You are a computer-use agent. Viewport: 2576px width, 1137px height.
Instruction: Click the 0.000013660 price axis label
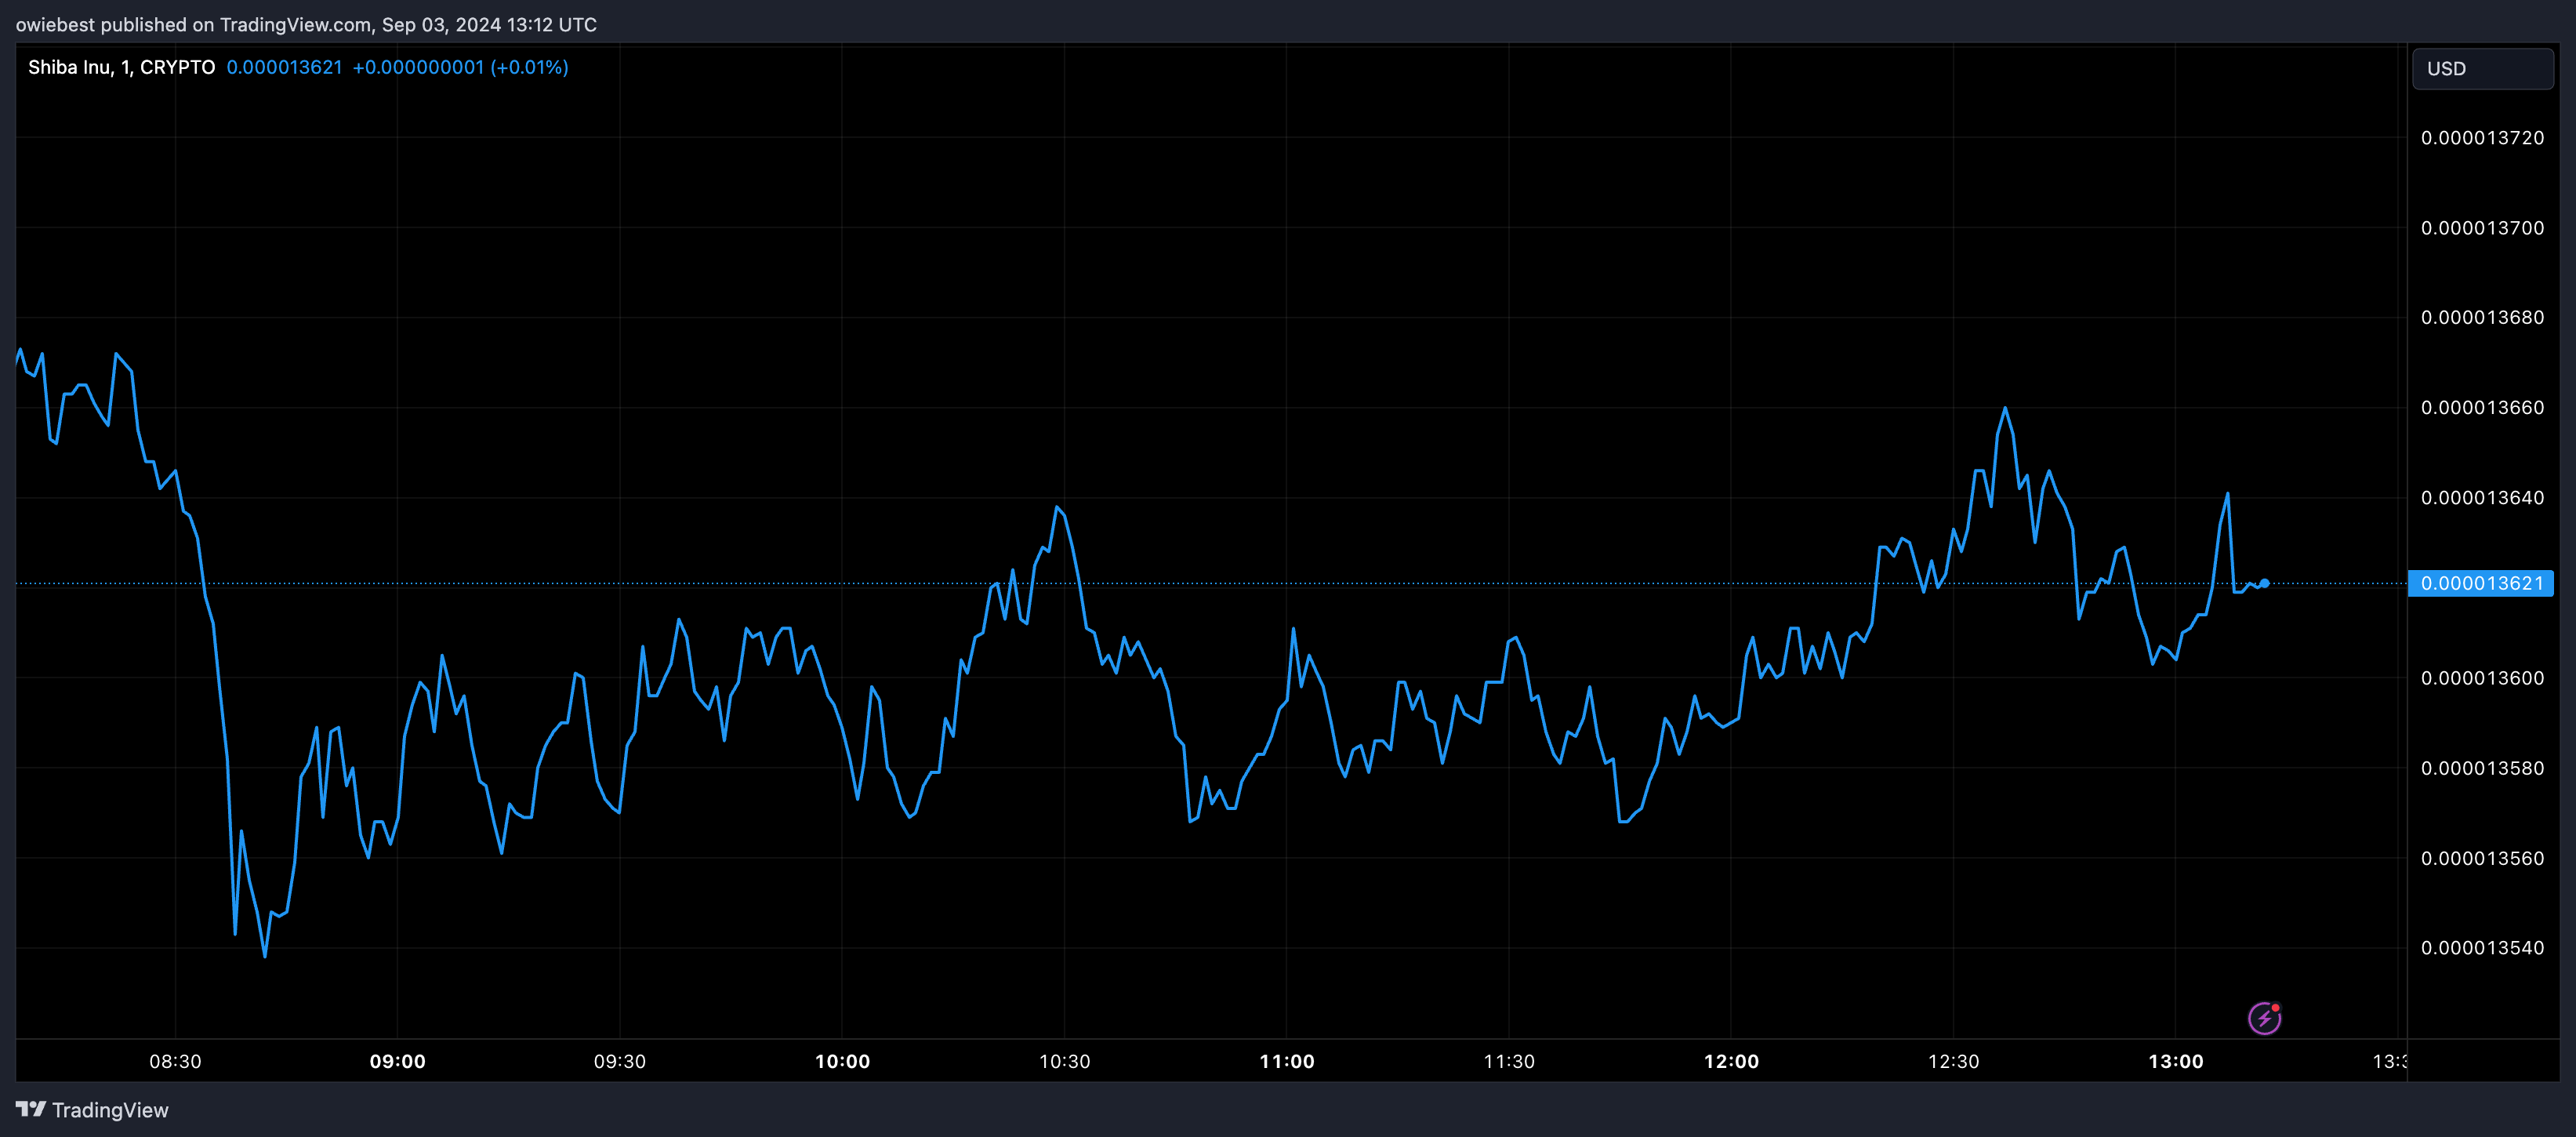pyautogui.click(x=2481, y=408)
